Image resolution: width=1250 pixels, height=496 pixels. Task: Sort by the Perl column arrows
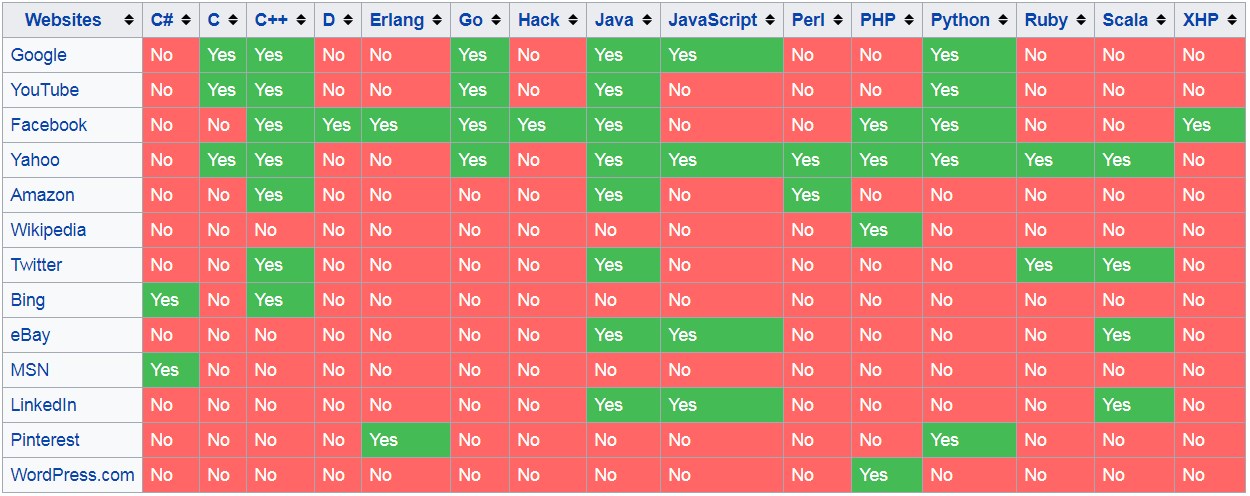838,20
